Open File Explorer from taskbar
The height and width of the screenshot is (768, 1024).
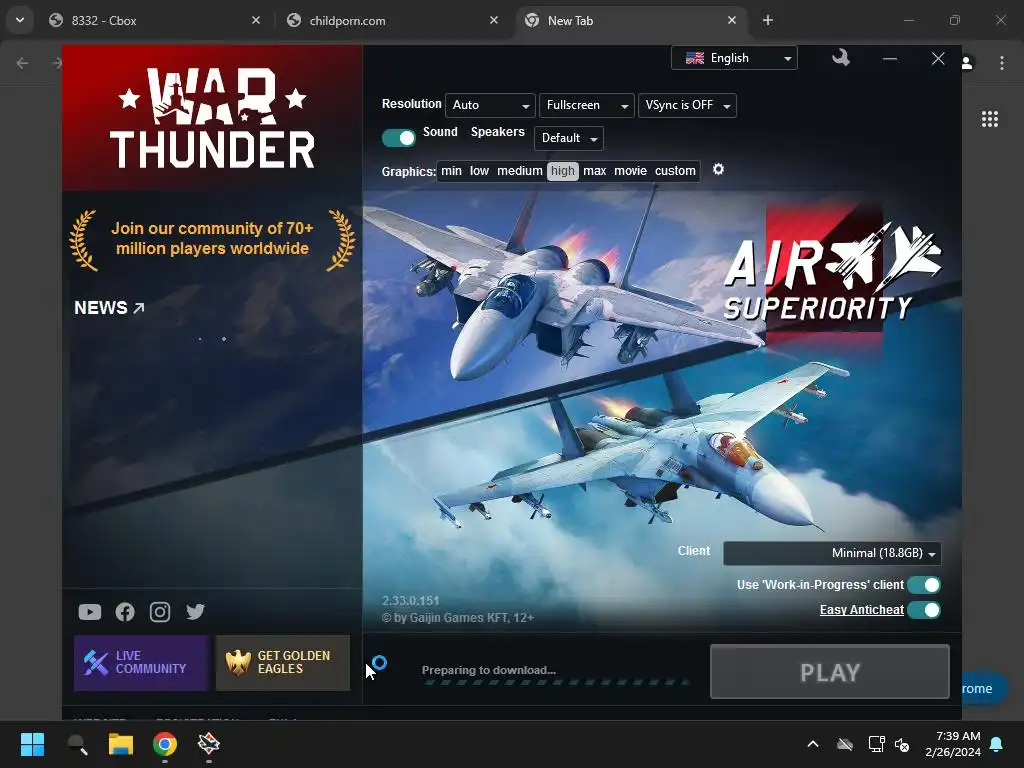tap(121, 744)
